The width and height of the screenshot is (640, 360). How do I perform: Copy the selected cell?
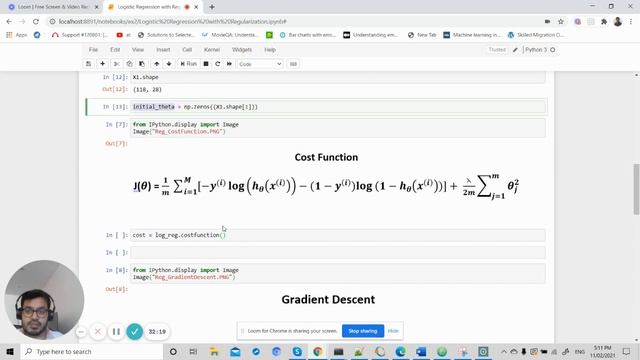(x=129, y=64)
